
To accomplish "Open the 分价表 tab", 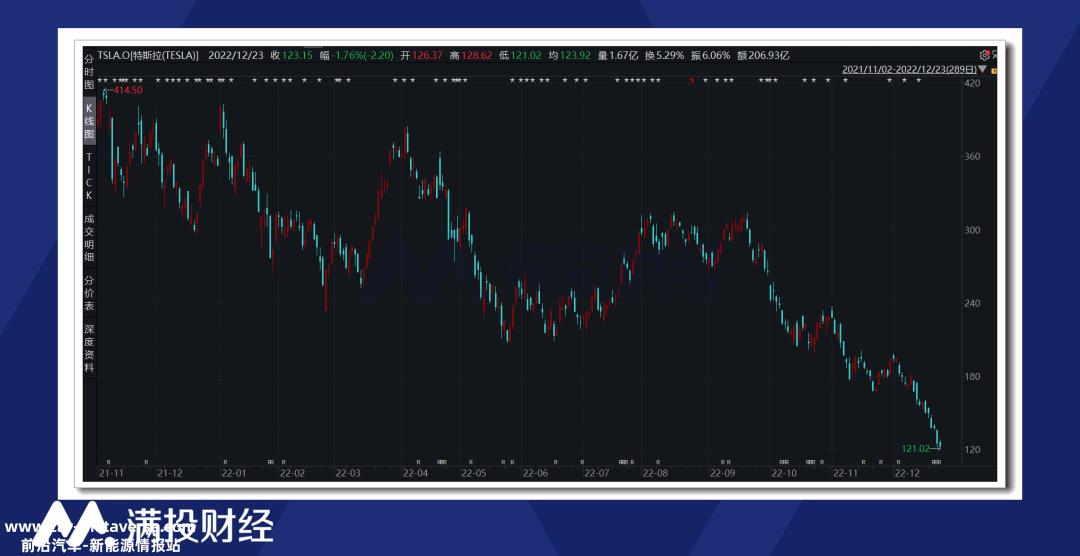I will (x=89, y=293).
